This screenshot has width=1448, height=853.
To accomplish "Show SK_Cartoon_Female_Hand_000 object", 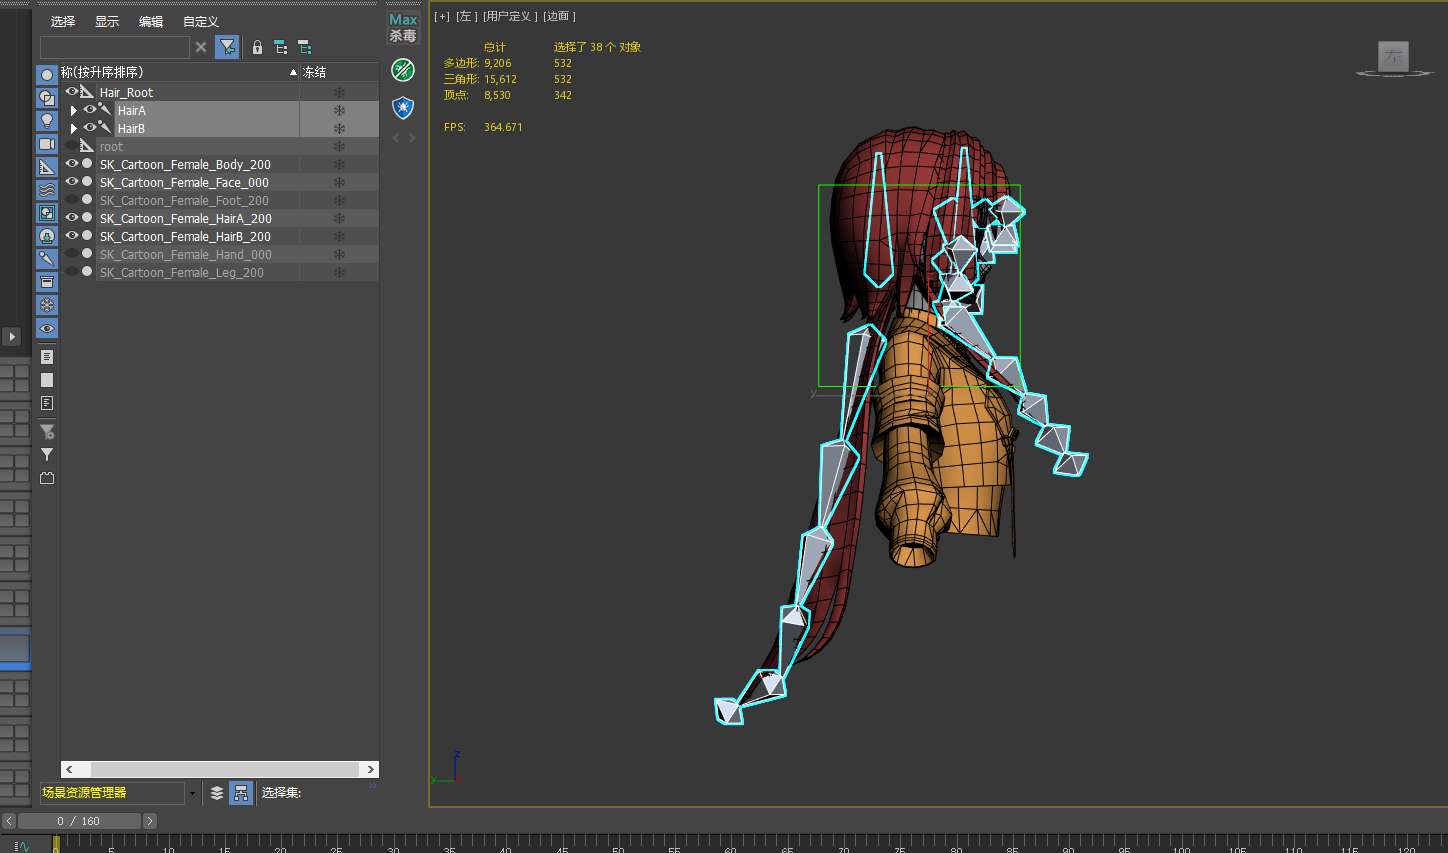I will pos(72,254).
